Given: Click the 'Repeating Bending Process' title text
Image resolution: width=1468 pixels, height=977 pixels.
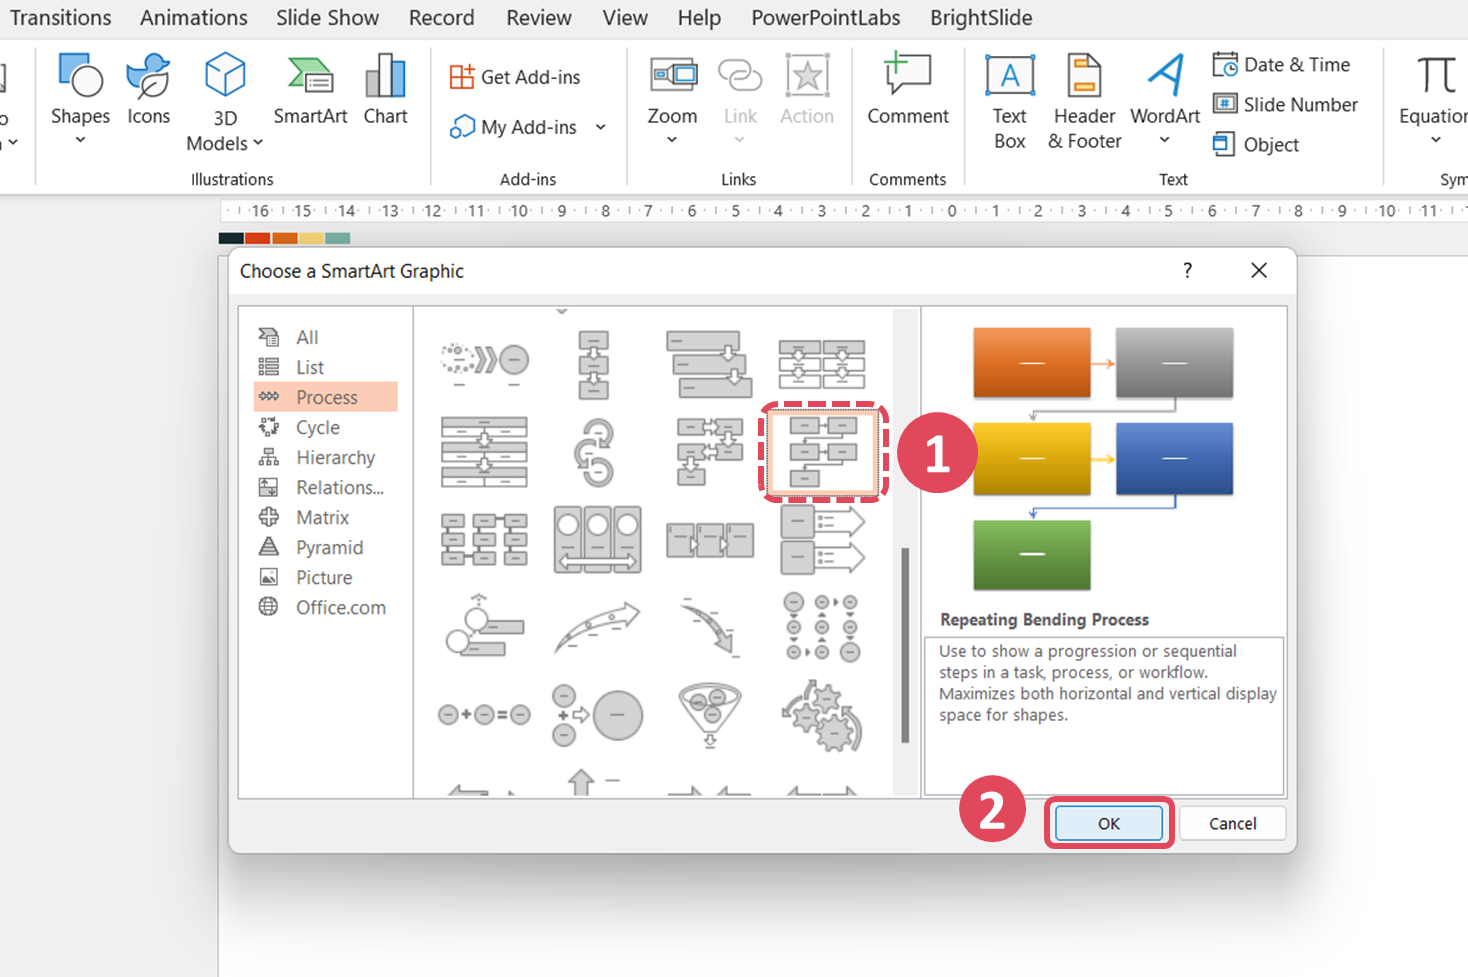Looking at the screenshot, I should (x=1044, y=619).
